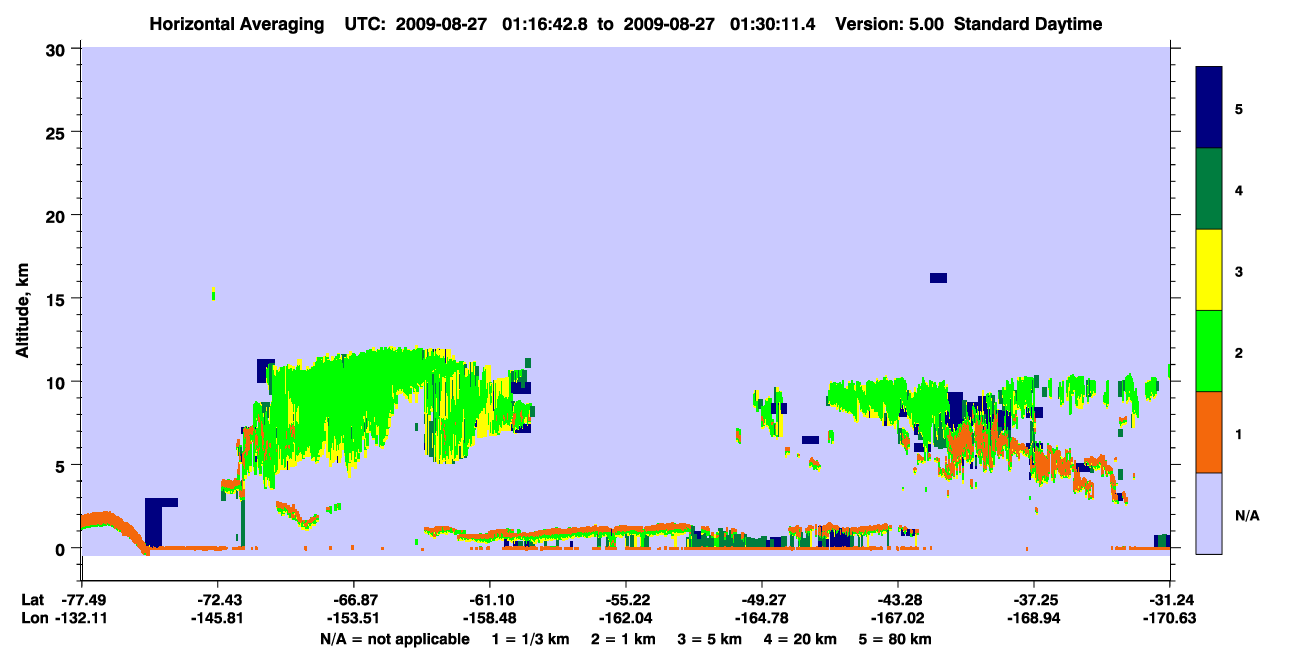Click the '2 = 1 km' legend text
The image size is (1300, 667).
(623, 638)
